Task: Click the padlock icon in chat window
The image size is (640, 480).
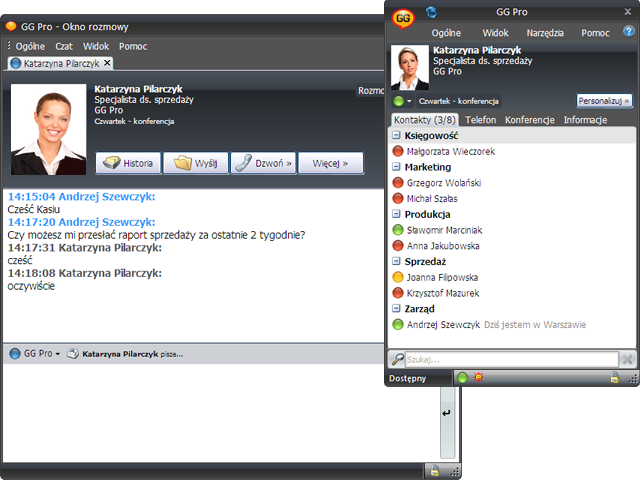Action: click(435, 471)
